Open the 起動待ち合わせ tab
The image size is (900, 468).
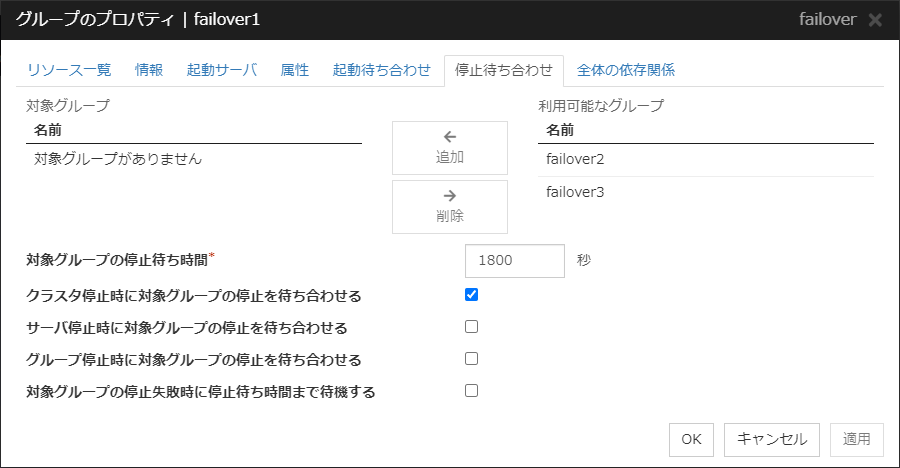pyautogui.click(x=382, y=70)
